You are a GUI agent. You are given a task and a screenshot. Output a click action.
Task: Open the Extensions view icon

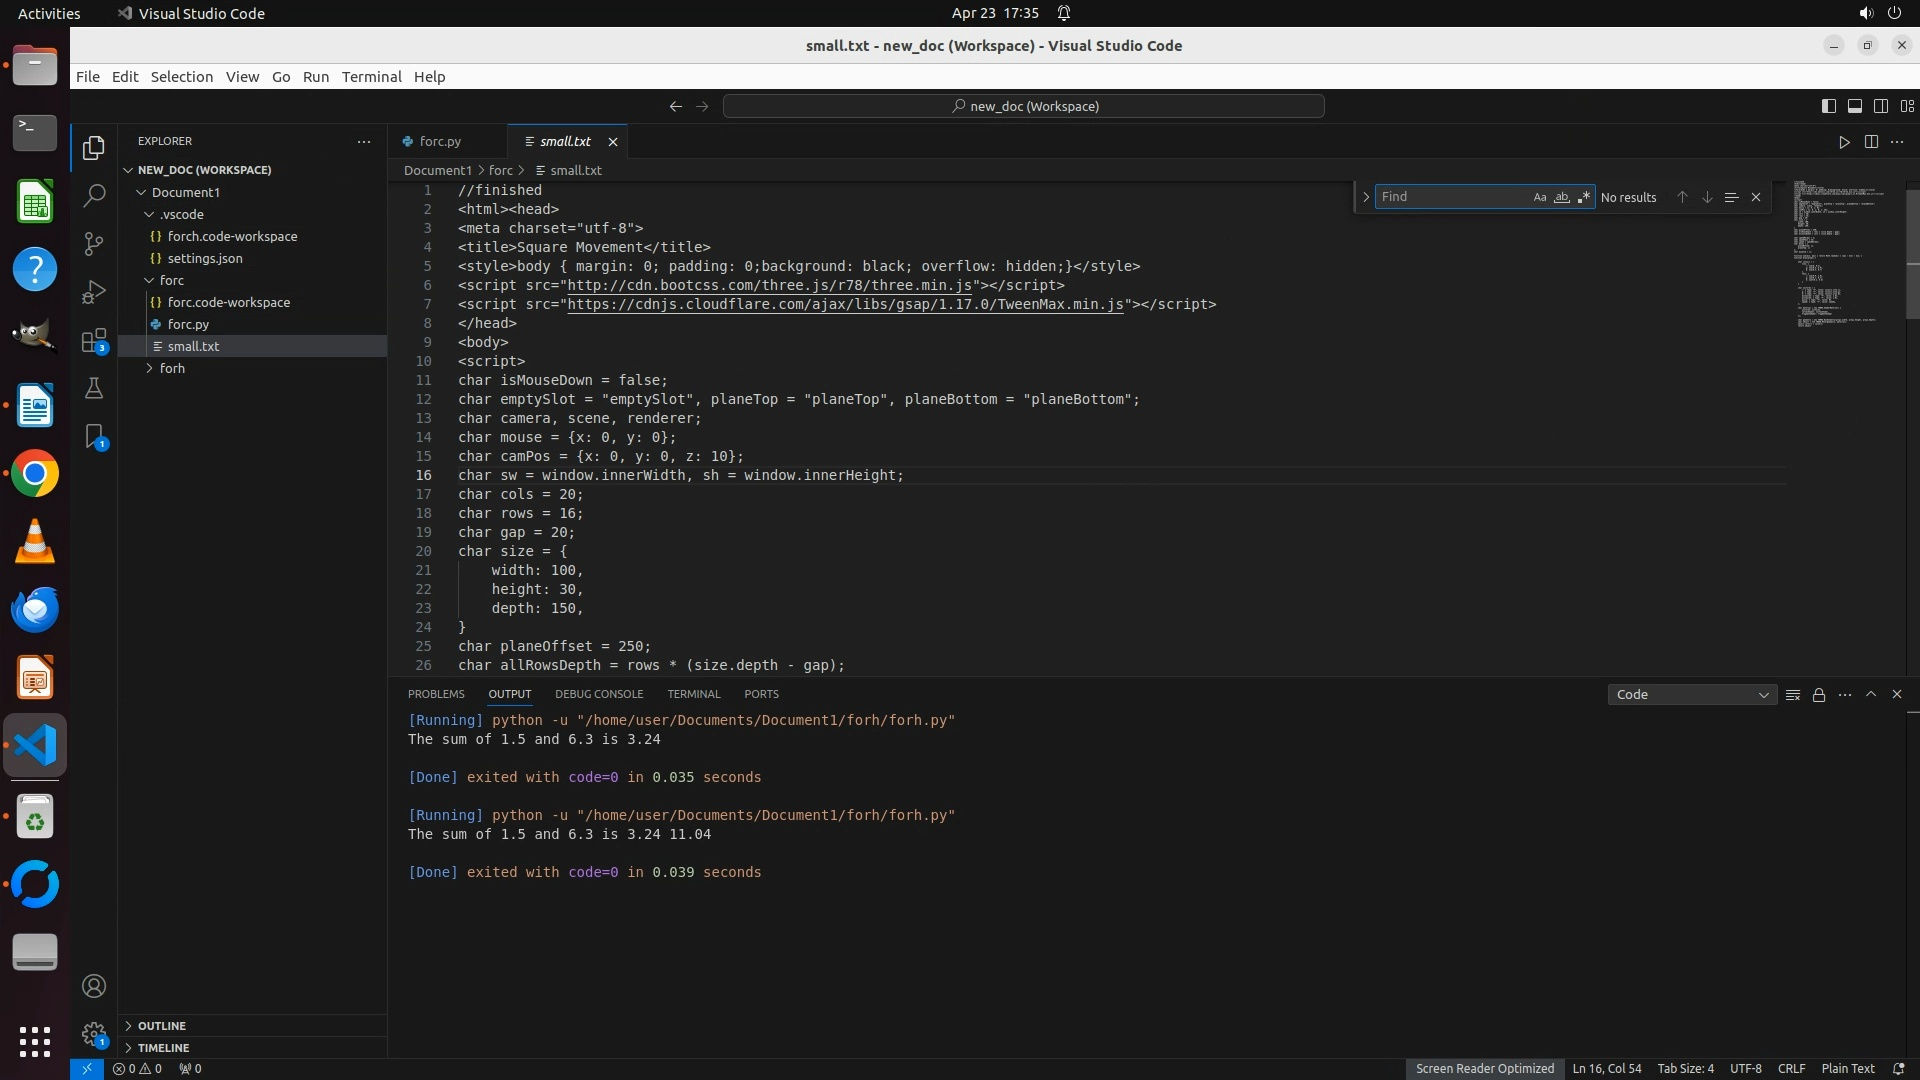click(x=94, y=340)
